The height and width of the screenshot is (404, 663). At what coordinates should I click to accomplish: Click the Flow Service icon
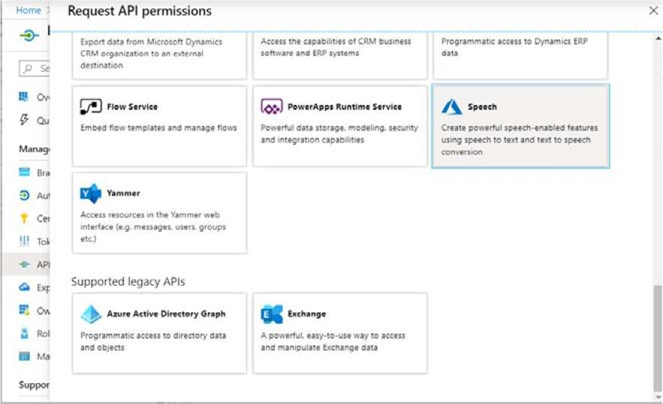pyautogui.click(x=90, y=107)
